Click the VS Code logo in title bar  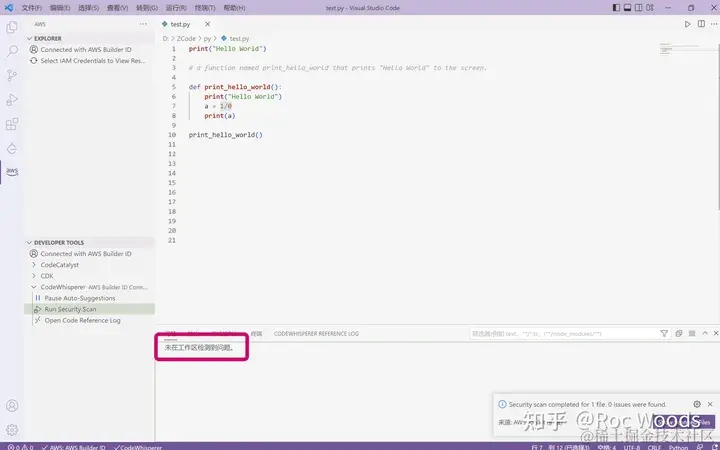point(9,8)
